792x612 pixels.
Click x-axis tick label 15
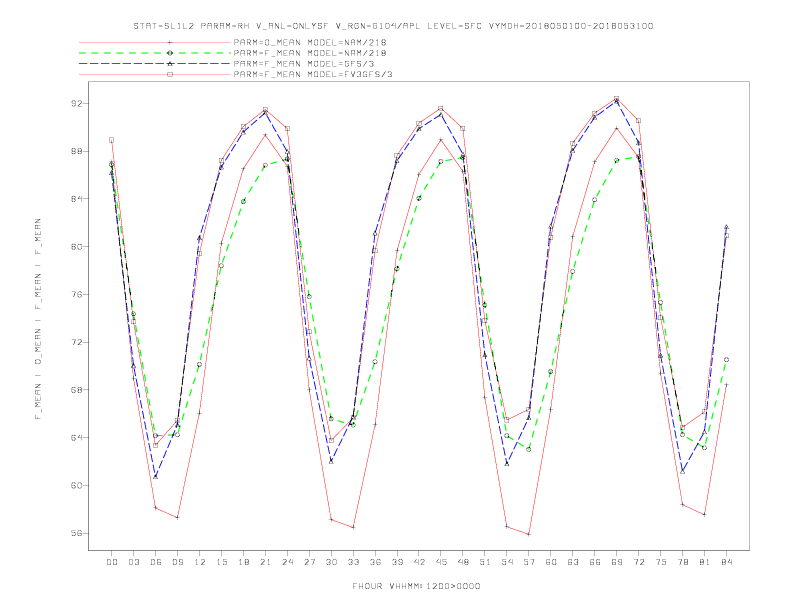click(221, 562)
